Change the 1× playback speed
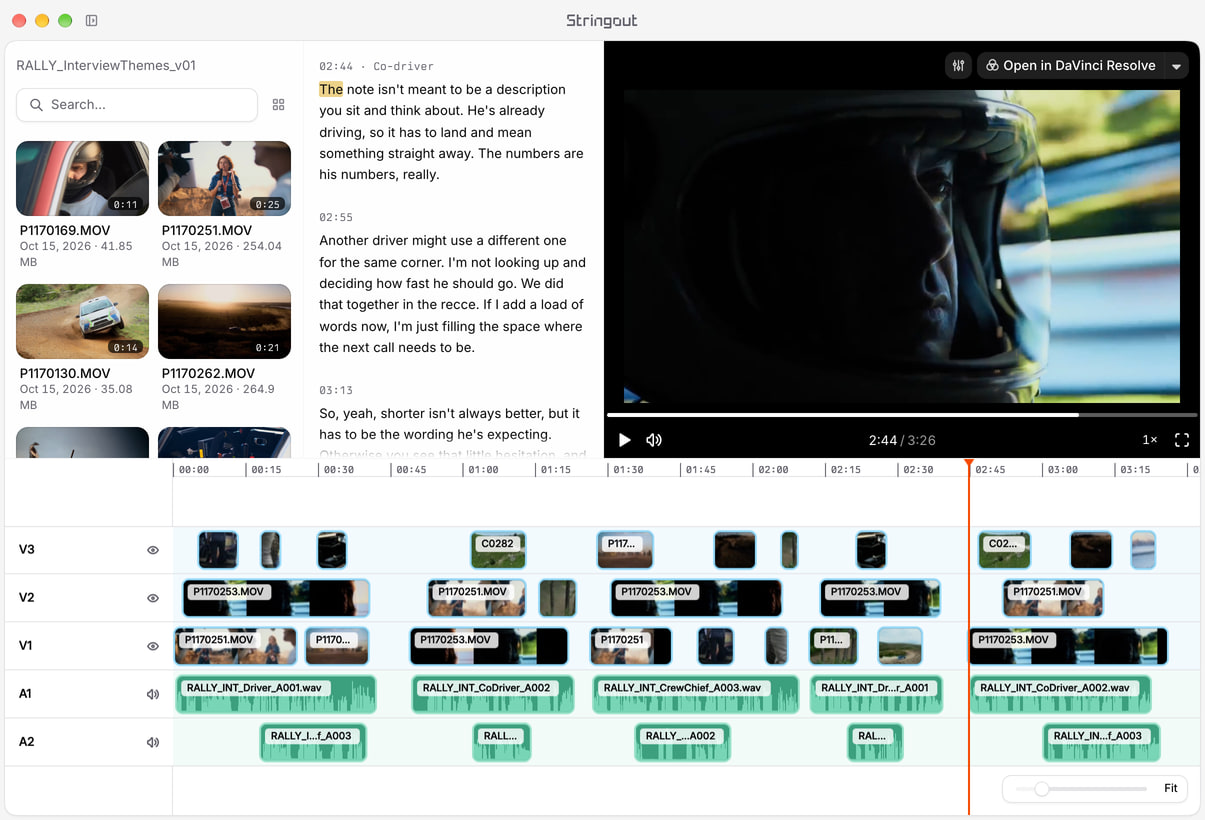The height and width of the screenshot is (820, 1205). [1150, 440]
